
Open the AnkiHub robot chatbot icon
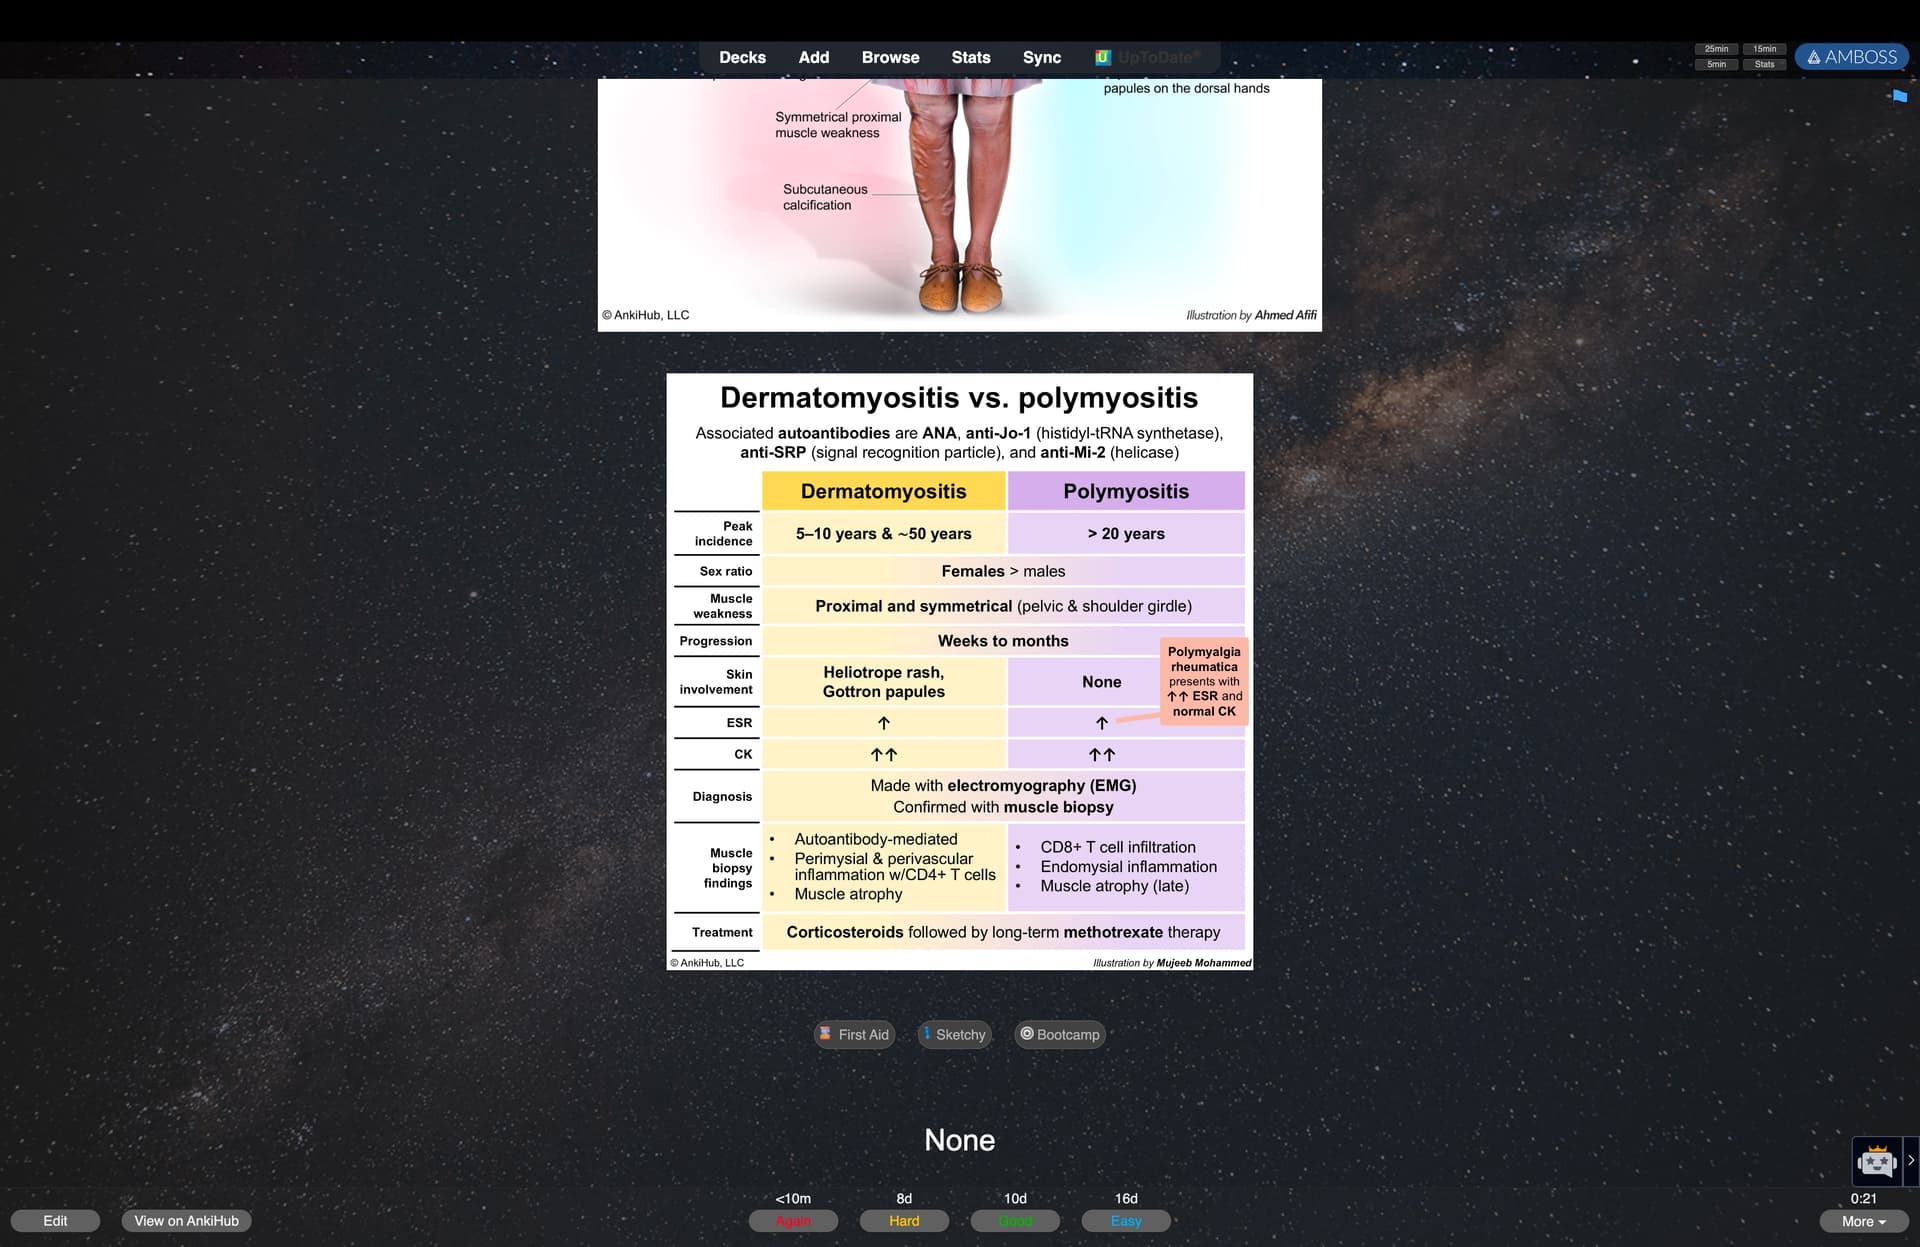(x=1876, y=1161)
